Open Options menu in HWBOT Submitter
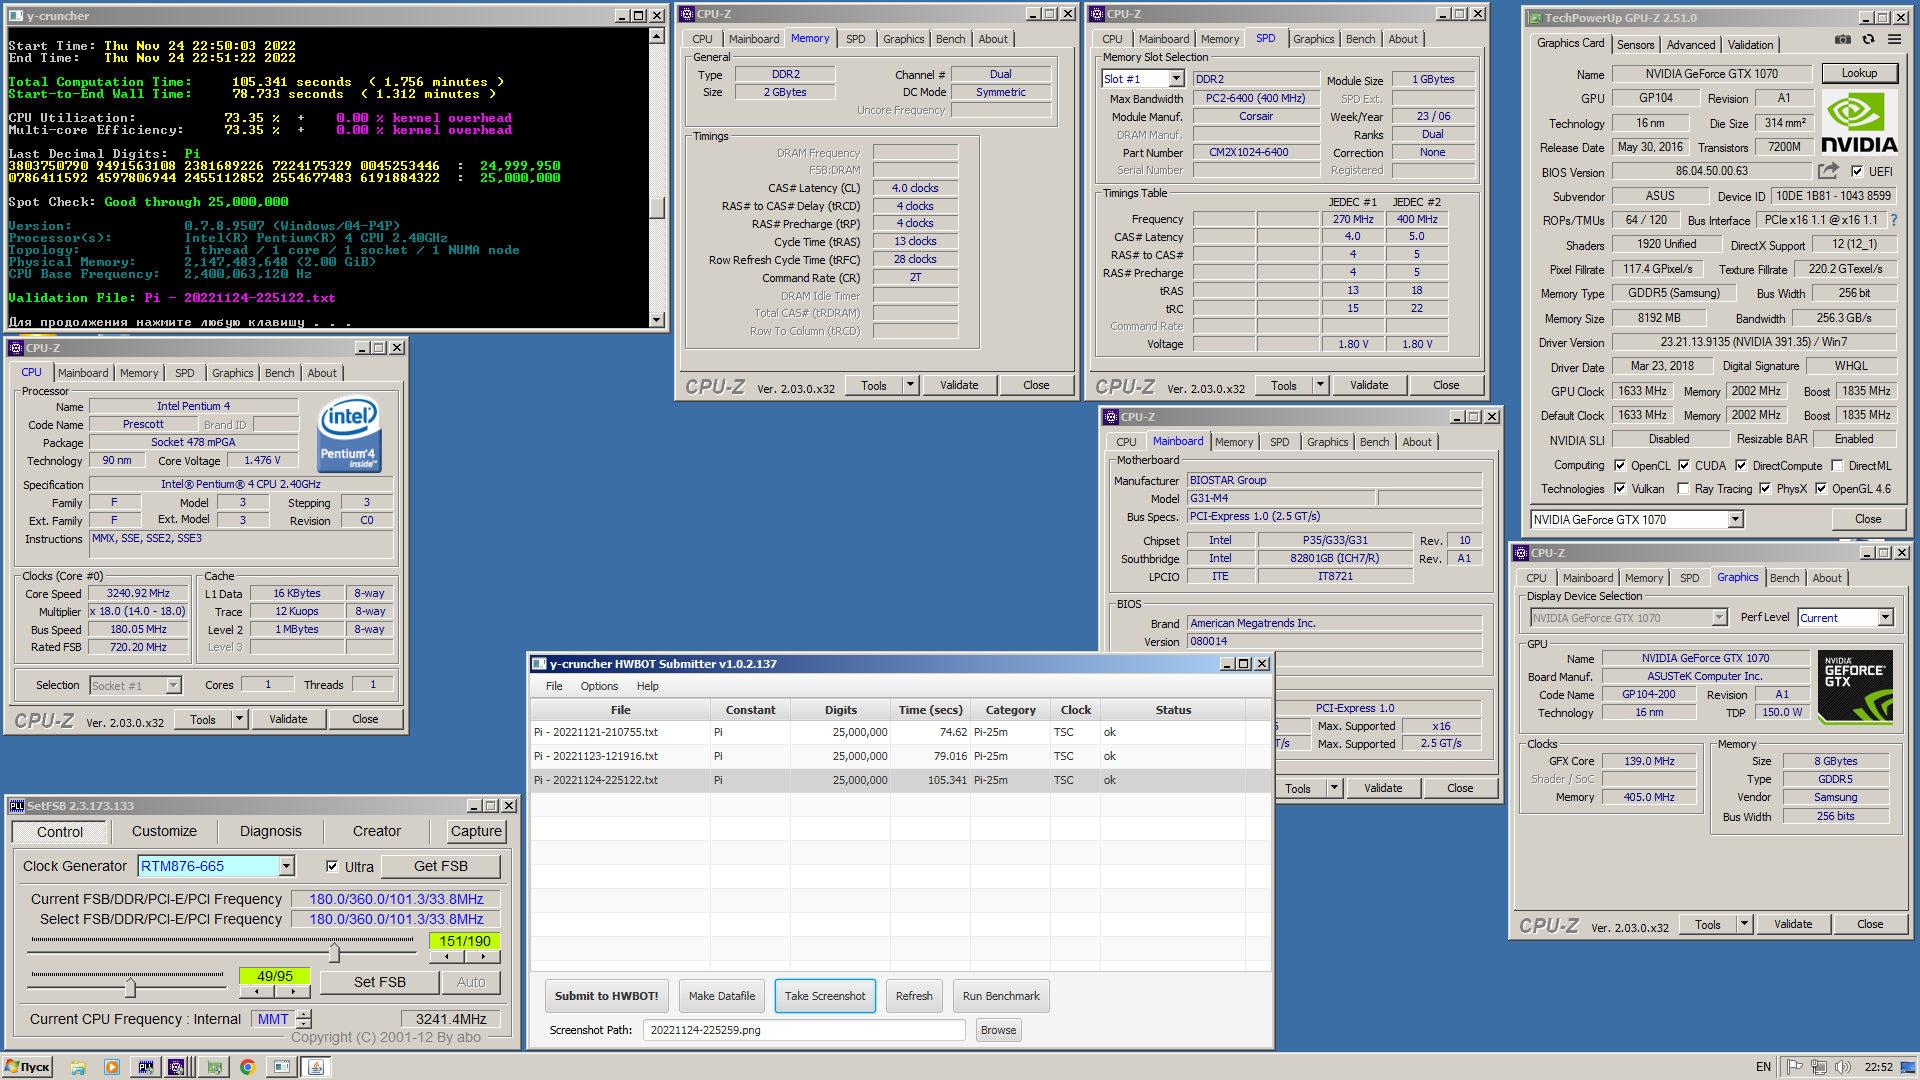The width and height of the screenshot is (1920, 1080). pos(599,686)
